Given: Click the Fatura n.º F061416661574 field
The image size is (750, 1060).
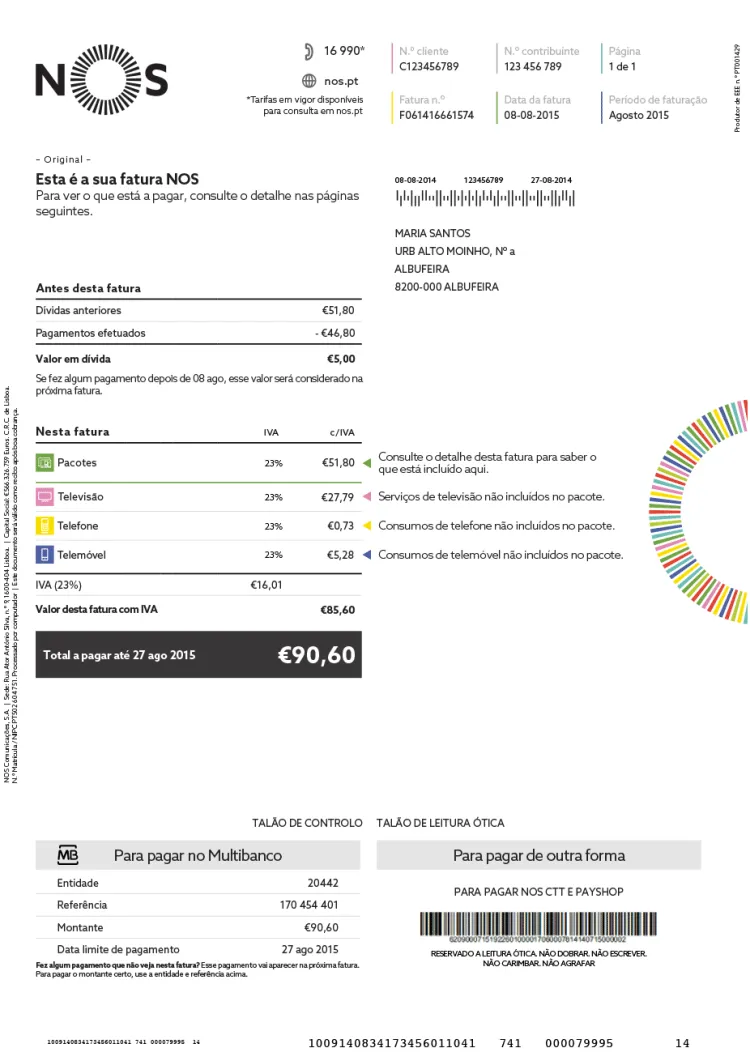Looking at the screenshot, I should 436,107.
